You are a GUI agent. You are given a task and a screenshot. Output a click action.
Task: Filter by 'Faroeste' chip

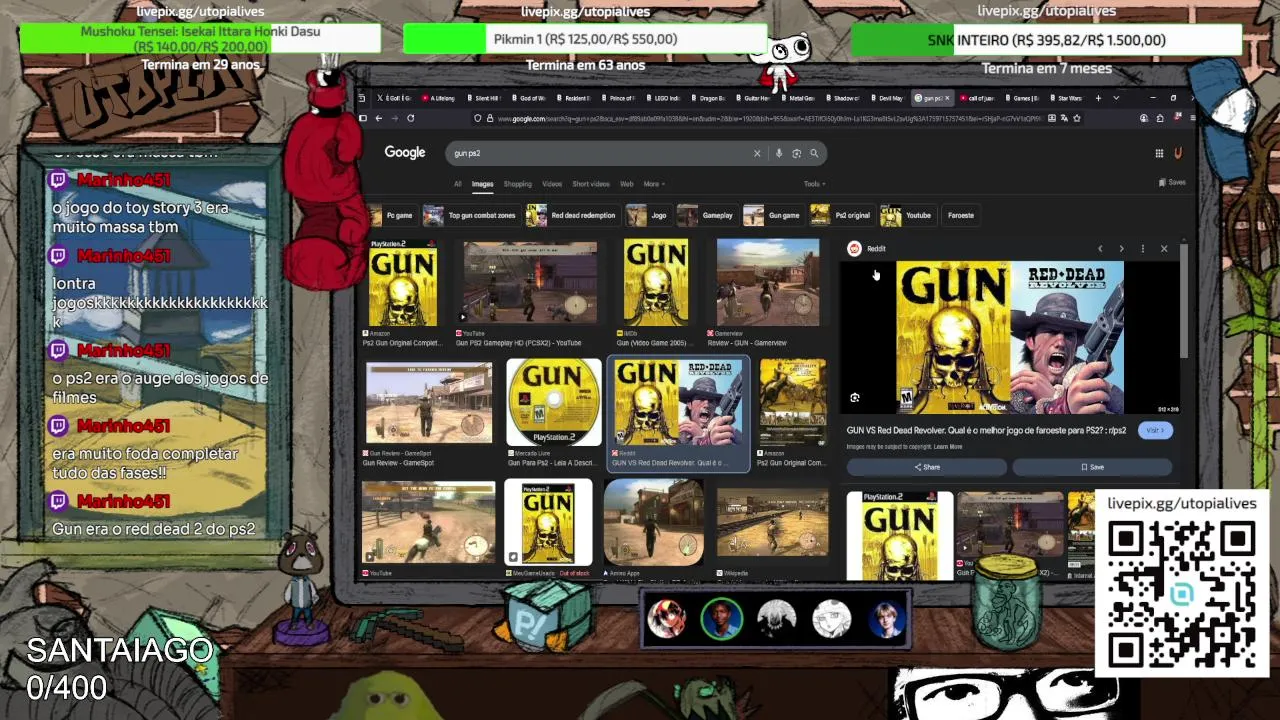click(961, 215)
